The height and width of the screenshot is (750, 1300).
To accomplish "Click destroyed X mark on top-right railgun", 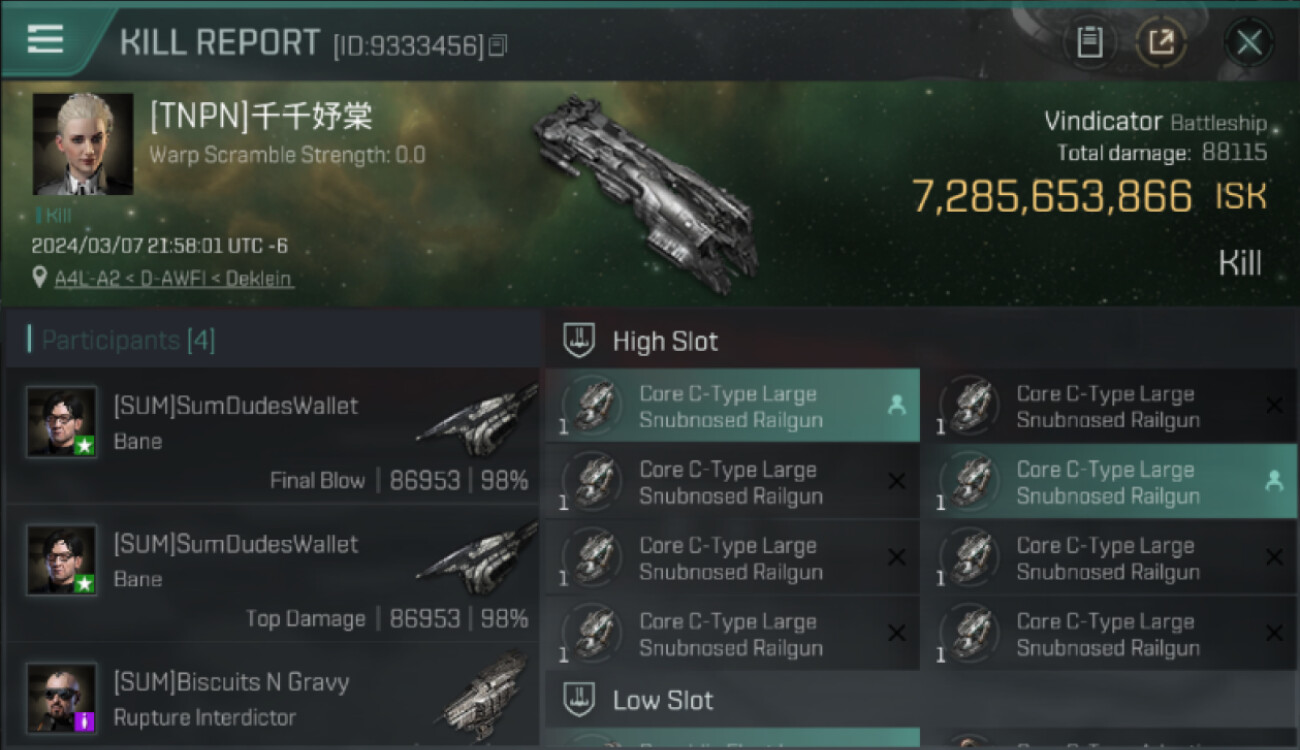I will [1274, 406].
